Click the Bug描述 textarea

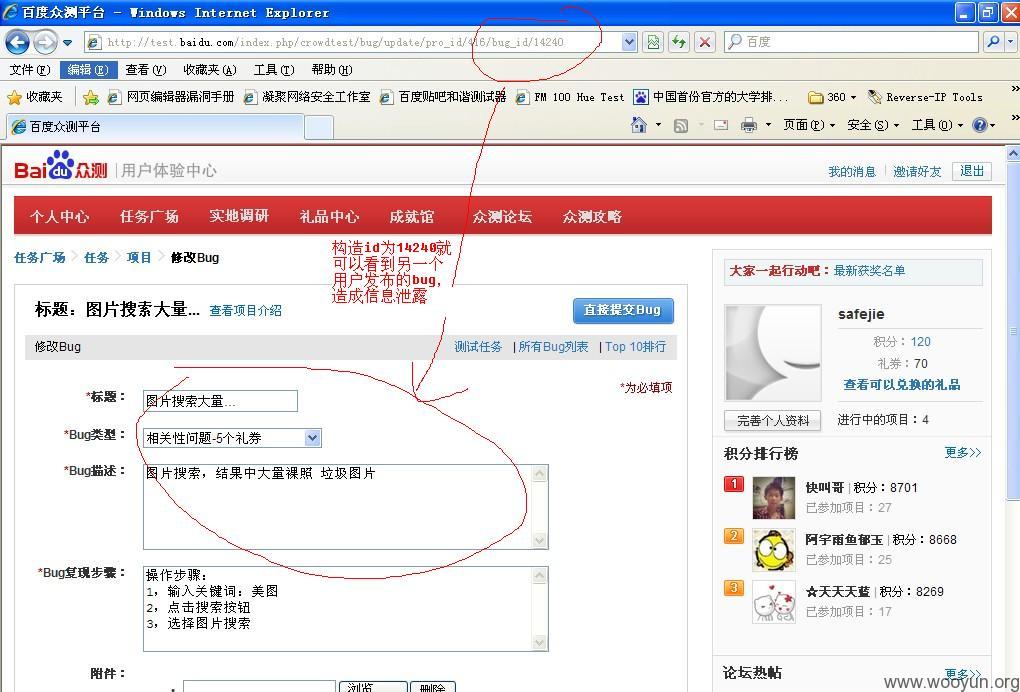point(345,507)
